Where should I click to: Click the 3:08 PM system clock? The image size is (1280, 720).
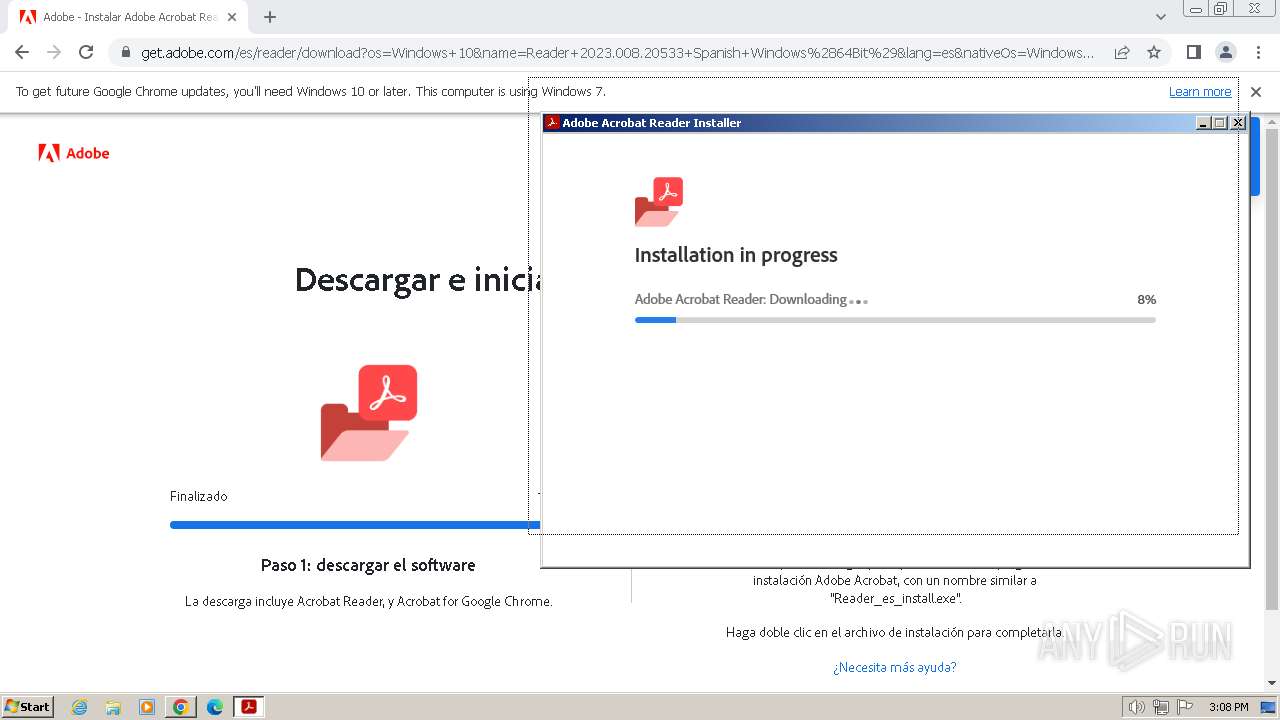pyautogui.click(x=1228, y=707)
